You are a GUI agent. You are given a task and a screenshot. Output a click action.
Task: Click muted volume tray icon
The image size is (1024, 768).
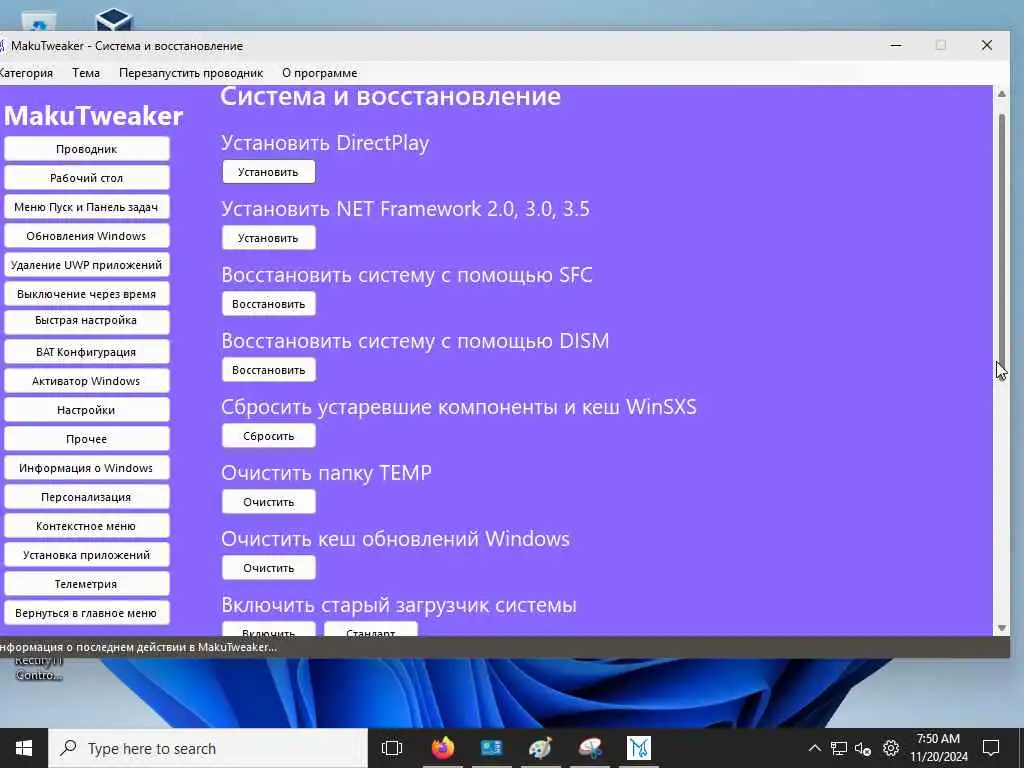[x=863, y=748]
